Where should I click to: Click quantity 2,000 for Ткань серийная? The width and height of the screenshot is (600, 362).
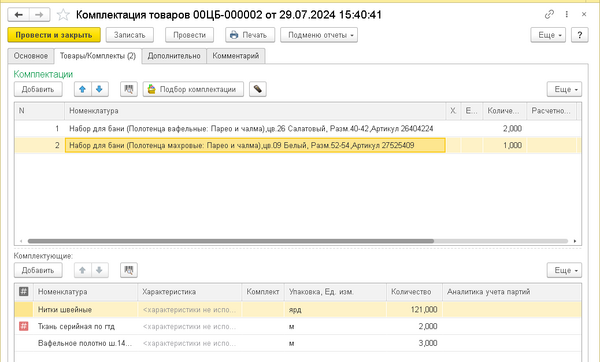point(414,326)
